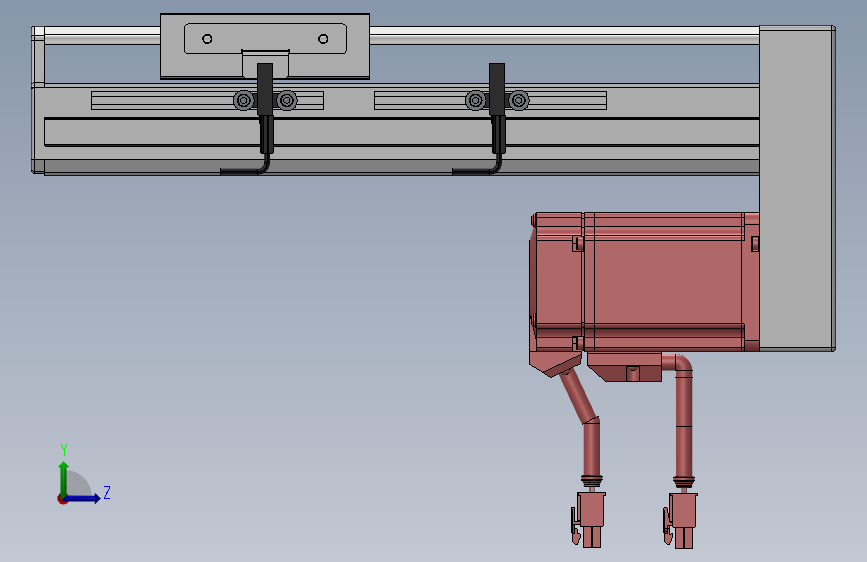Pick the screw left of the right sensor
867x562 pixels.
[476, 101]
